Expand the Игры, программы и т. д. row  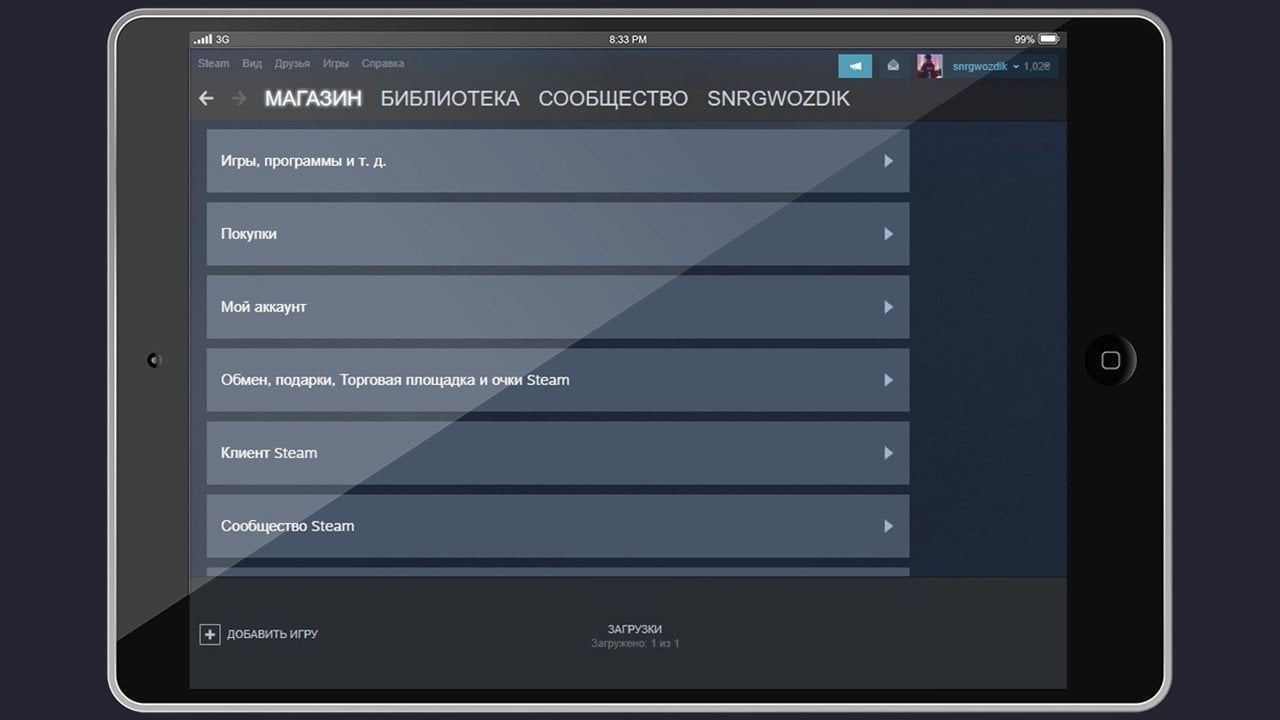pyautogui.click(x=558, y=160)
